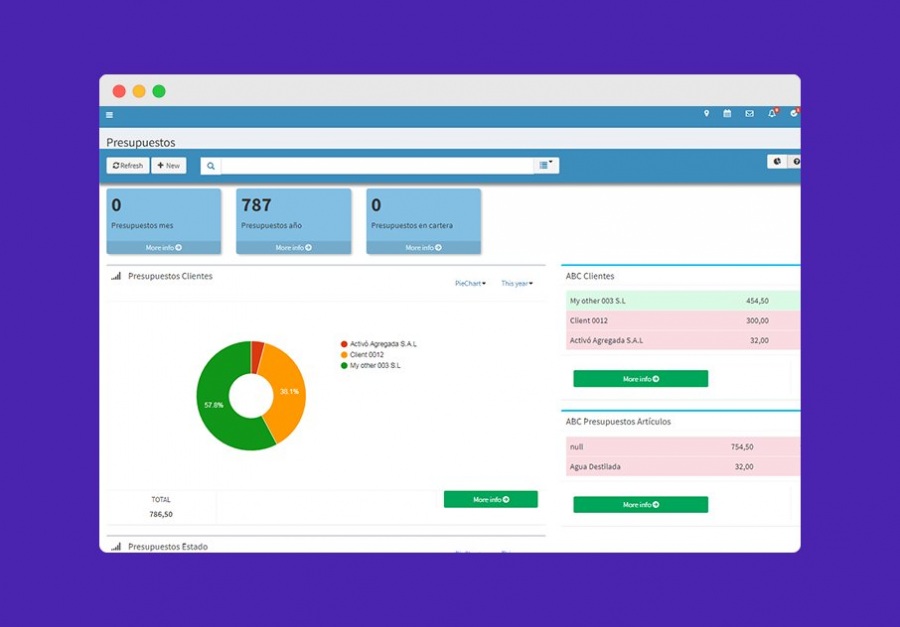
Task: Click the Presupuestos mes card value
Action: (117, 205)
